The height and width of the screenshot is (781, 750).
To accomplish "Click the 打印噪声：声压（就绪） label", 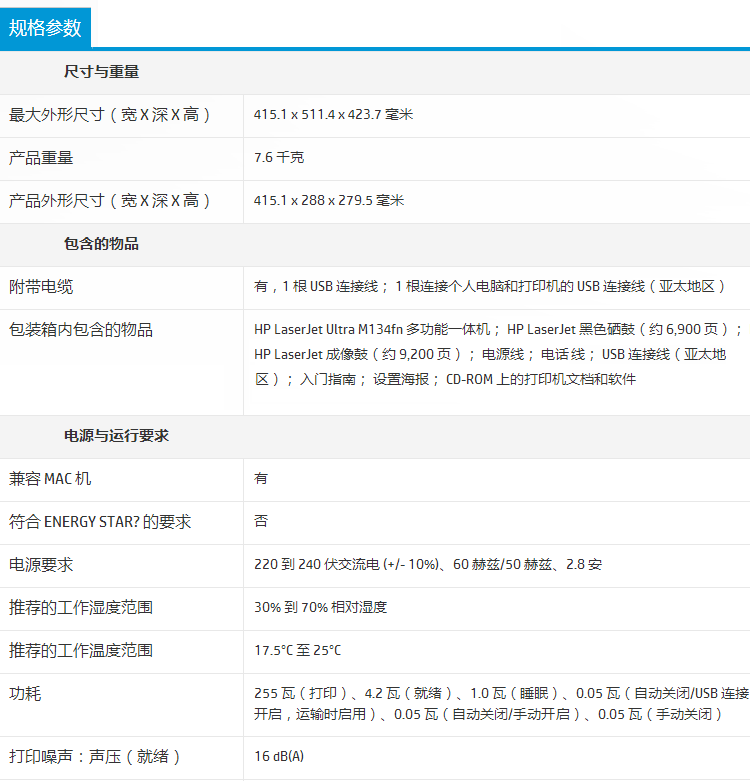I will 95,757.
